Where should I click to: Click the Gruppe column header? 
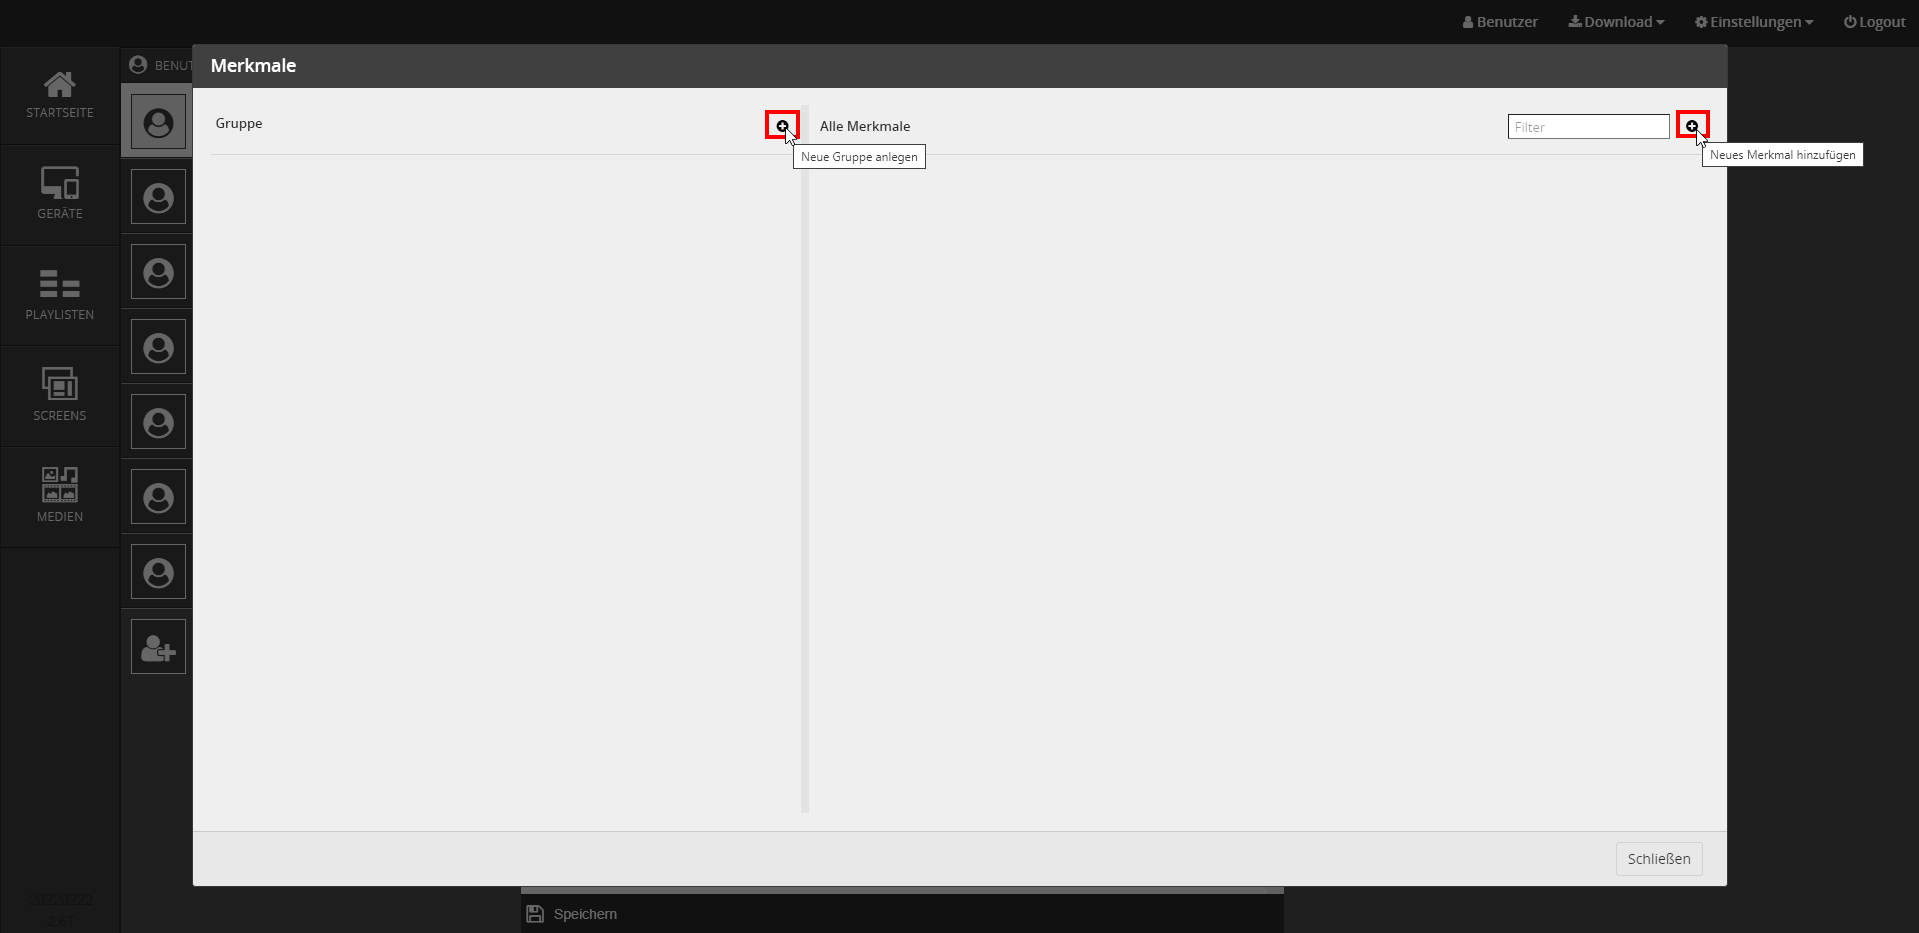tap(239, 123)
